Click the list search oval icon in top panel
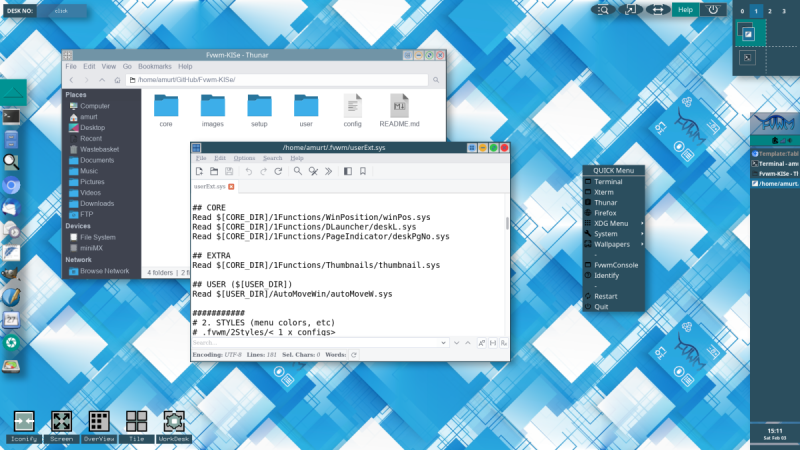This screenshot has width=800, height=450. [603, 10]
